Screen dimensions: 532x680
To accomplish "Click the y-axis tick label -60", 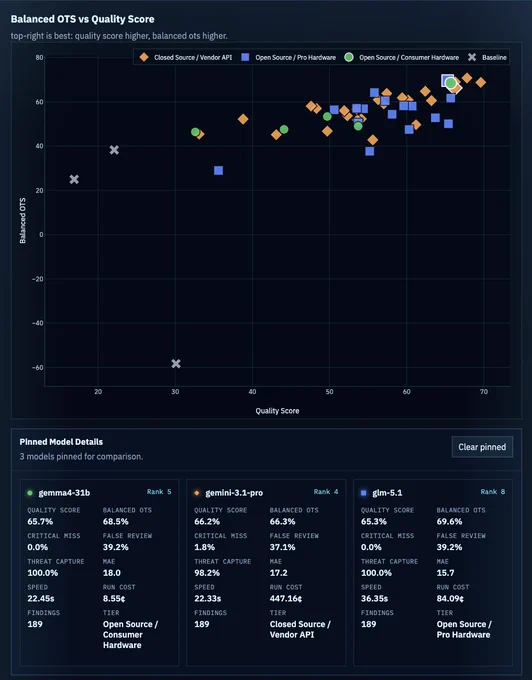I will [x=38, y=367].
